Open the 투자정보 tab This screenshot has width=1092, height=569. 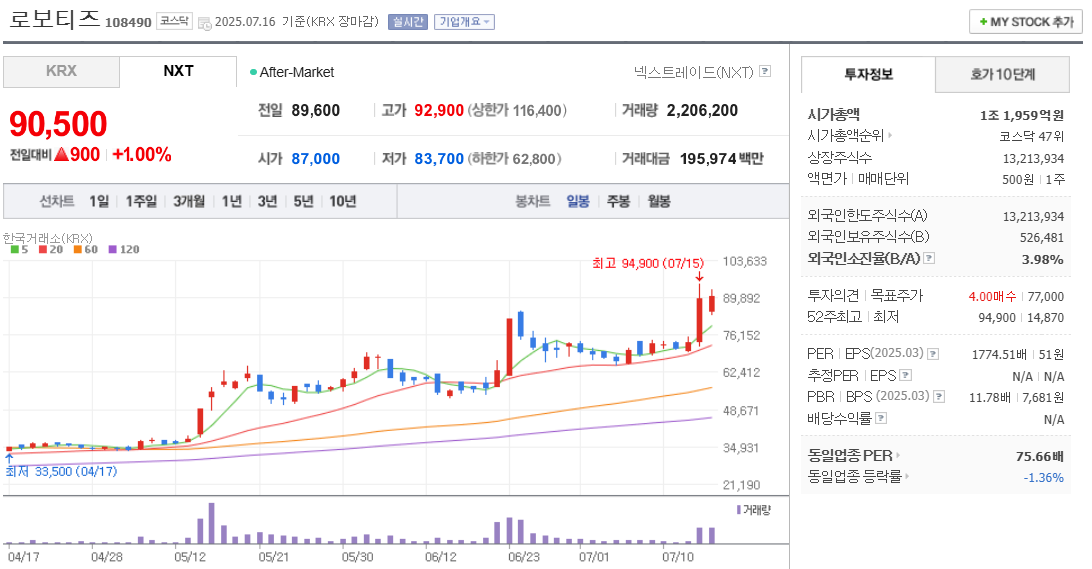pos(868,75)
